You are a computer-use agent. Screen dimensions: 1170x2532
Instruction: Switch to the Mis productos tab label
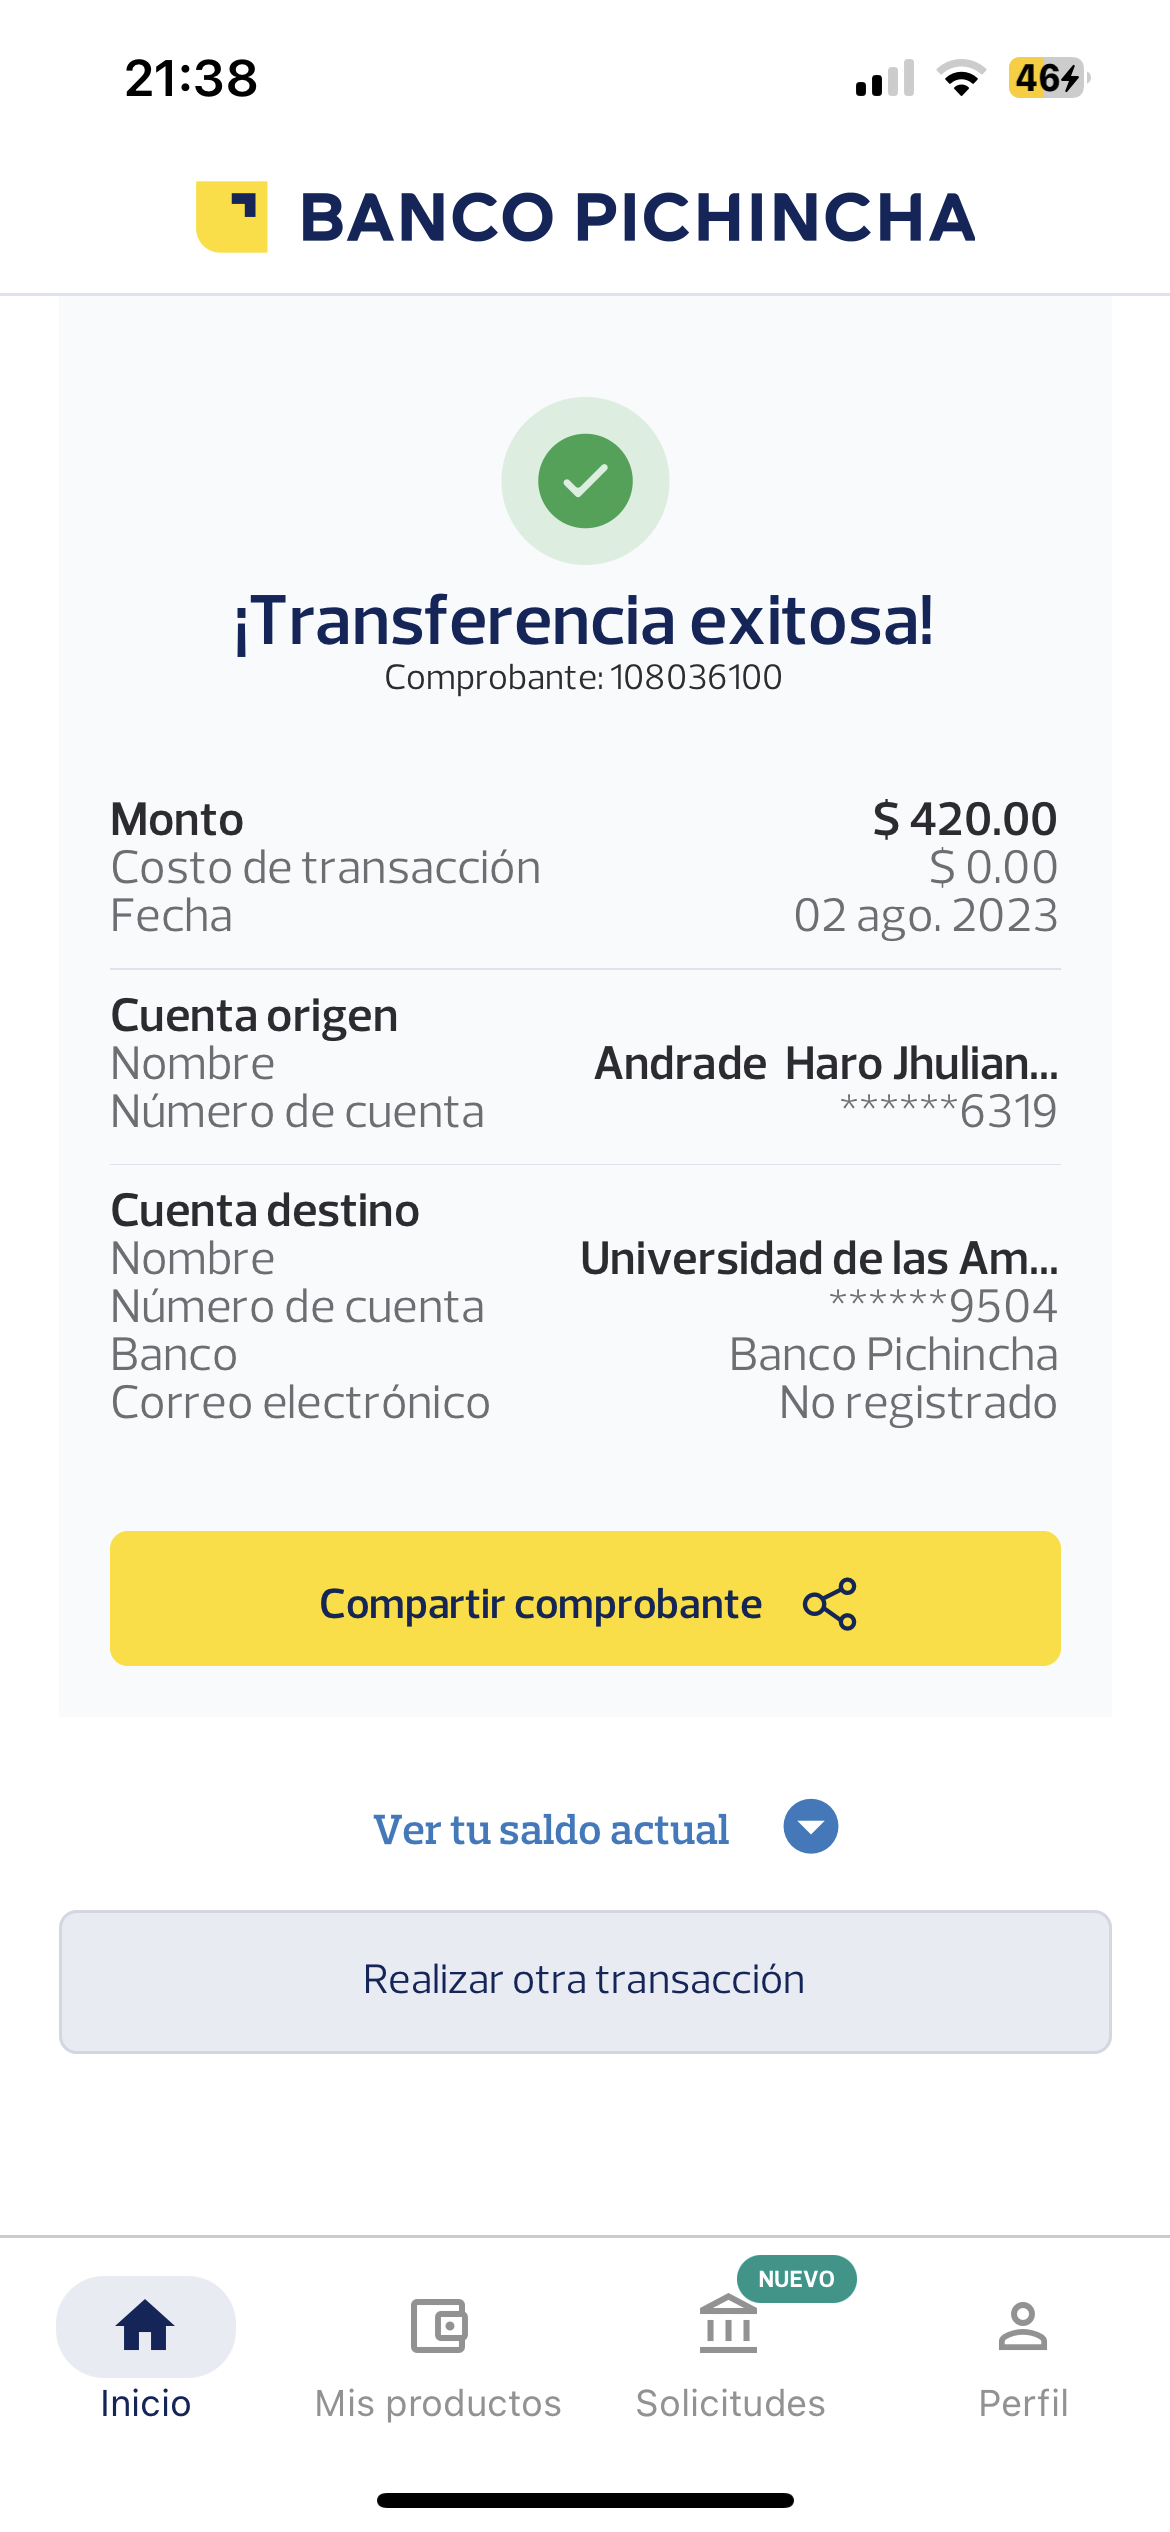(x=438, y=2403)
